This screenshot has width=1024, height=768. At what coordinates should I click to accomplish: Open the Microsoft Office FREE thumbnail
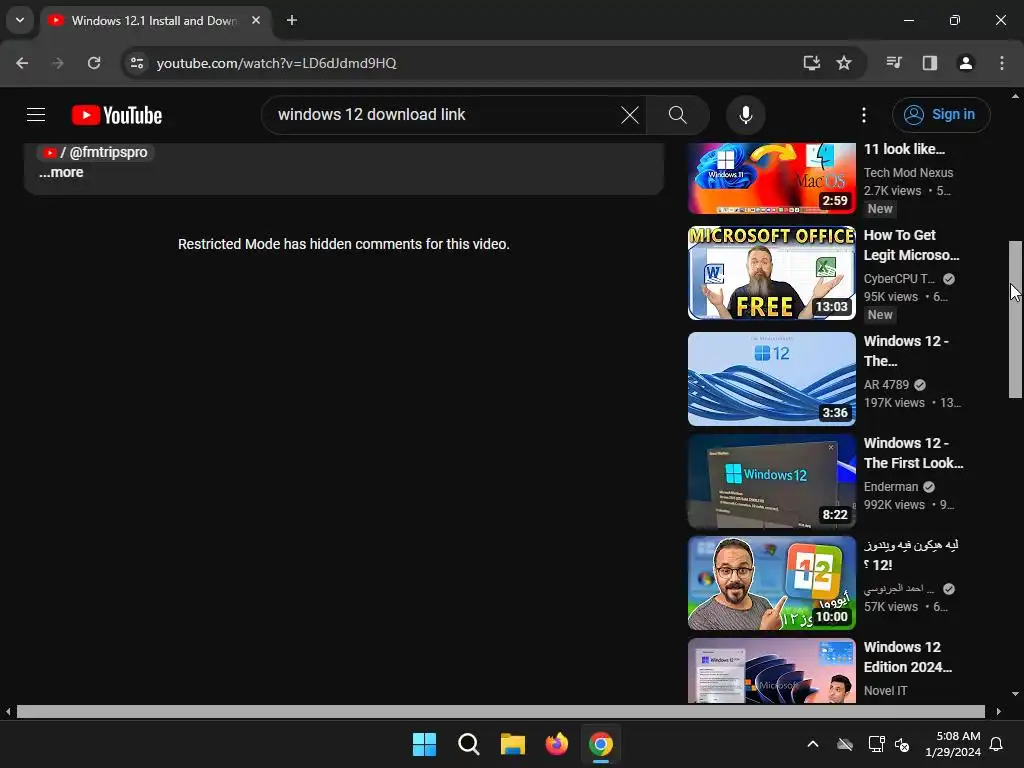tap(771, 273)
